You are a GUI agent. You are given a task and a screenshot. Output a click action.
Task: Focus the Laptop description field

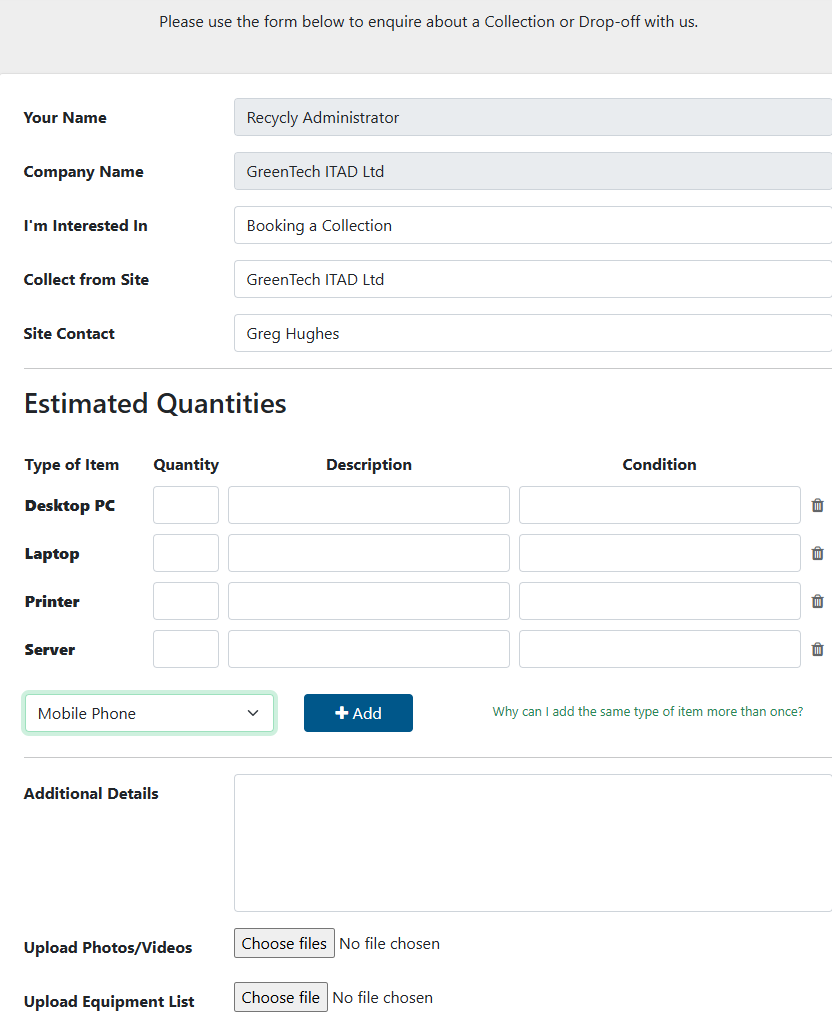(x=369, y=554)
